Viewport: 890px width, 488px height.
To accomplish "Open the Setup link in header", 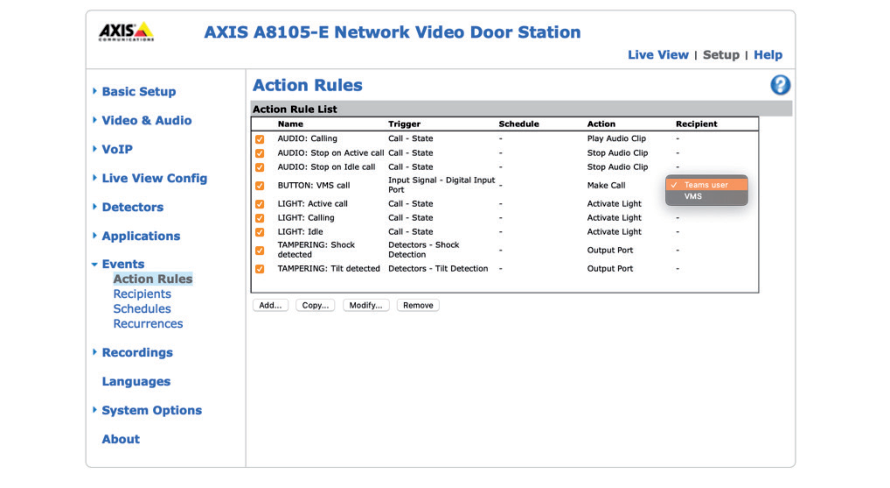I will pyautogui.click(x=721, y=55).
